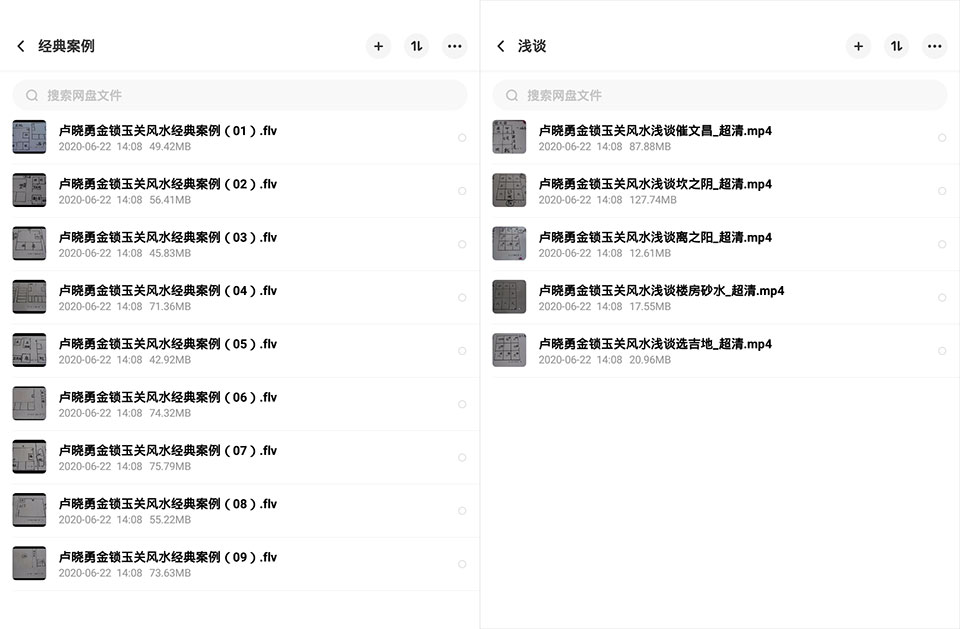Select the radio for 经典案例（09）.flv
Image resolution: width=960 pixels, height=629 pixels.
pos(462,564)
